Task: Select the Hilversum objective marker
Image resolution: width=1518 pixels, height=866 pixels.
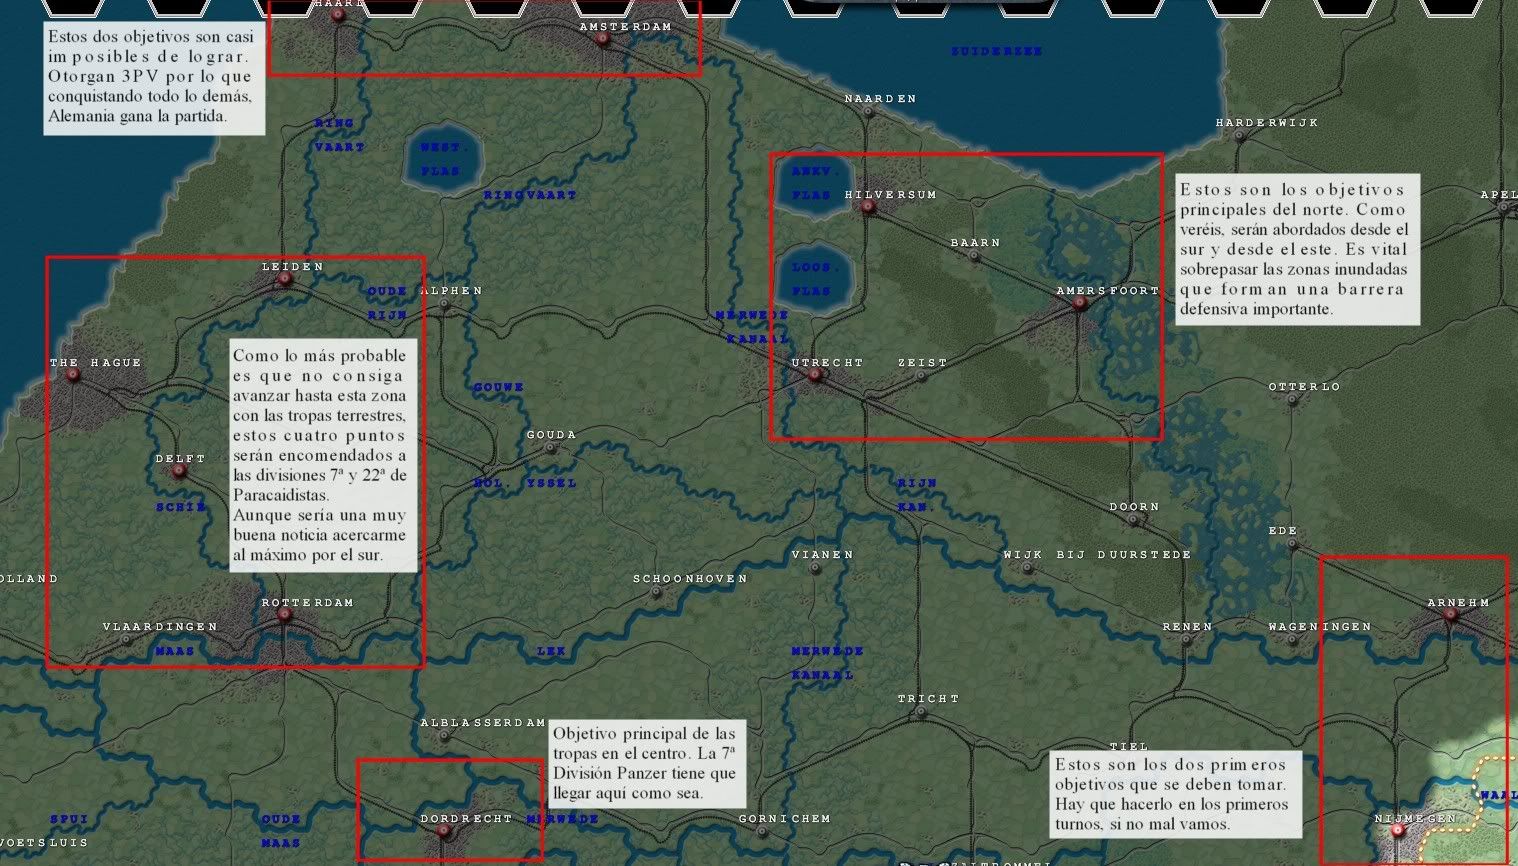Action: [x=868, y=207]
